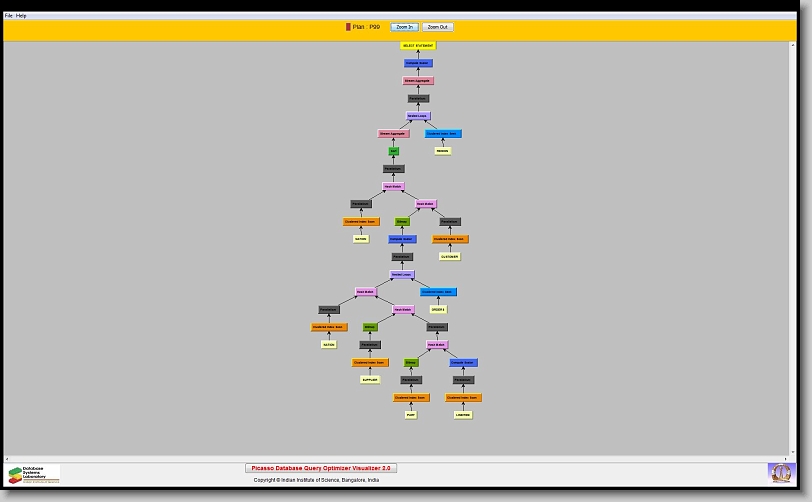
Task: Open the Help menu
Action: click(x=22, y=16)
